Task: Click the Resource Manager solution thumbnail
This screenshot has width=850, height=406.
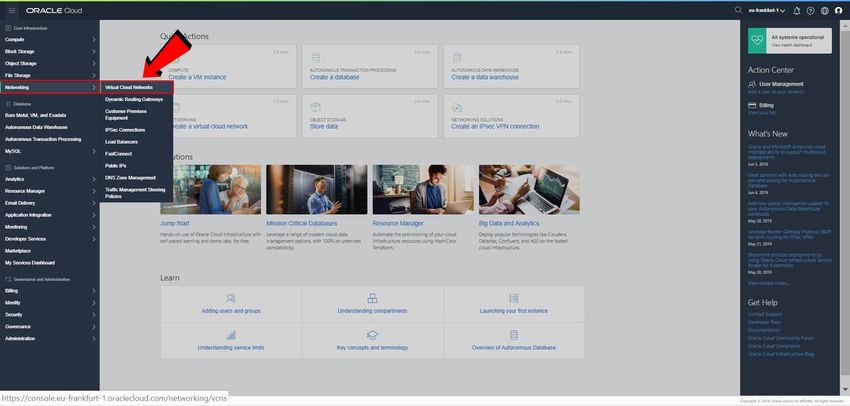Action: [423, 190]
